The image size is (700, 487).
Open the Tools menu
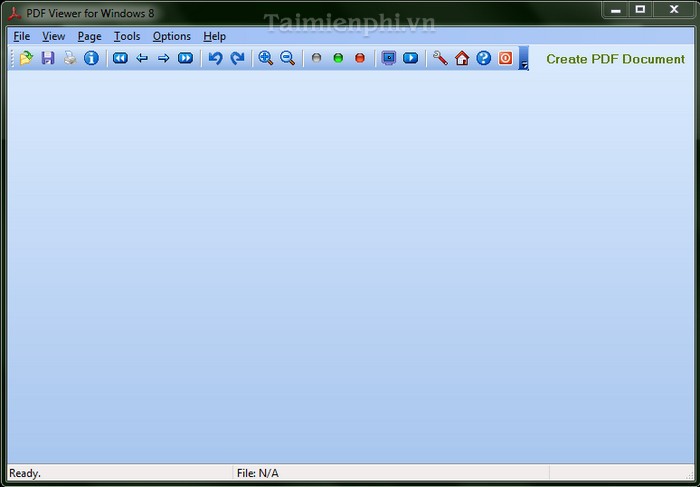[127, 36]
